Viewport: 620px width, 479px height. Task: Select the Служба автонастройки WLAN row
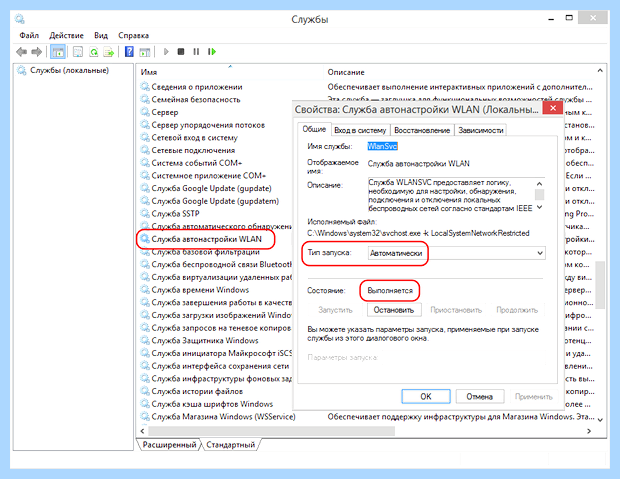[206, 239]
